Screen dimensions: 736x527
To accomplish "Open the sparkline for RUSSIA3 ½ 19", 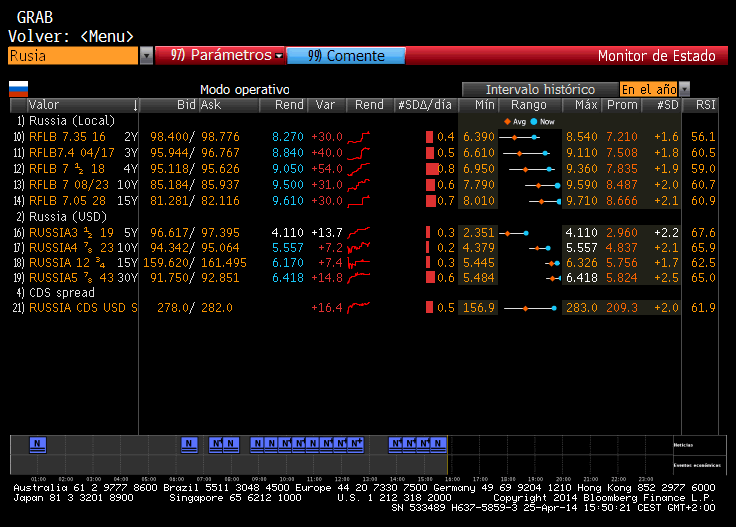I will (x=359, y=233).
